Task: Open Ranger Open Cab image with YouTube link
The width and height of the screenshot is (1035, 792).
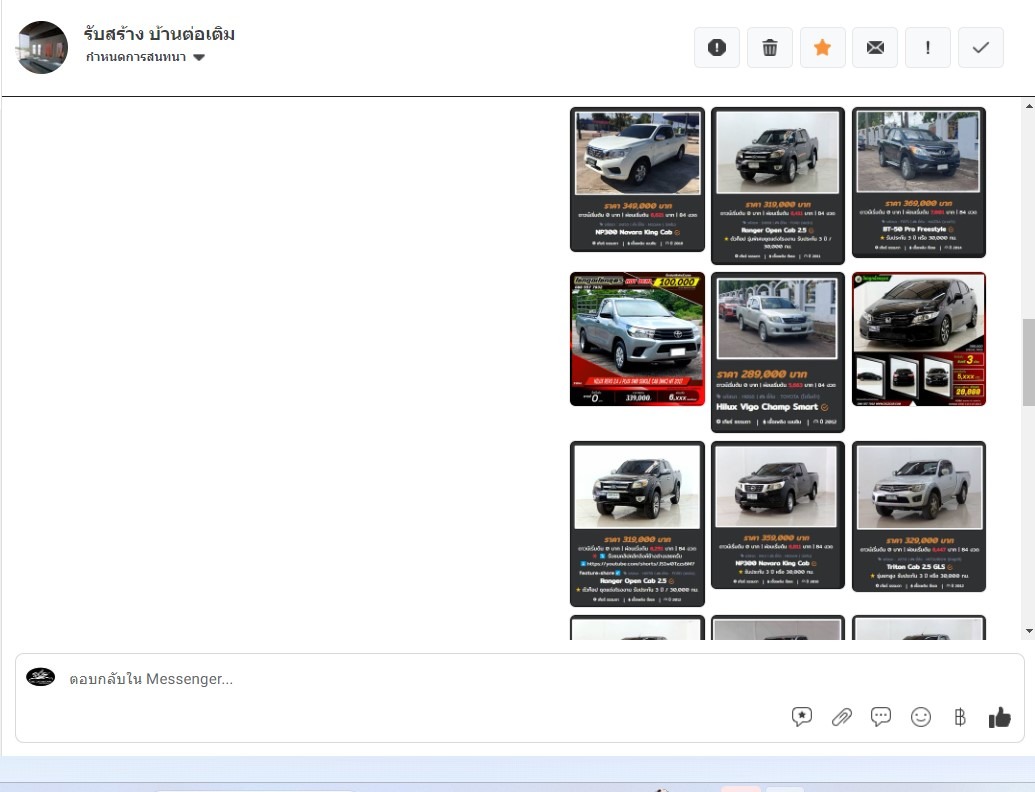Action: [x=637, y=524]
